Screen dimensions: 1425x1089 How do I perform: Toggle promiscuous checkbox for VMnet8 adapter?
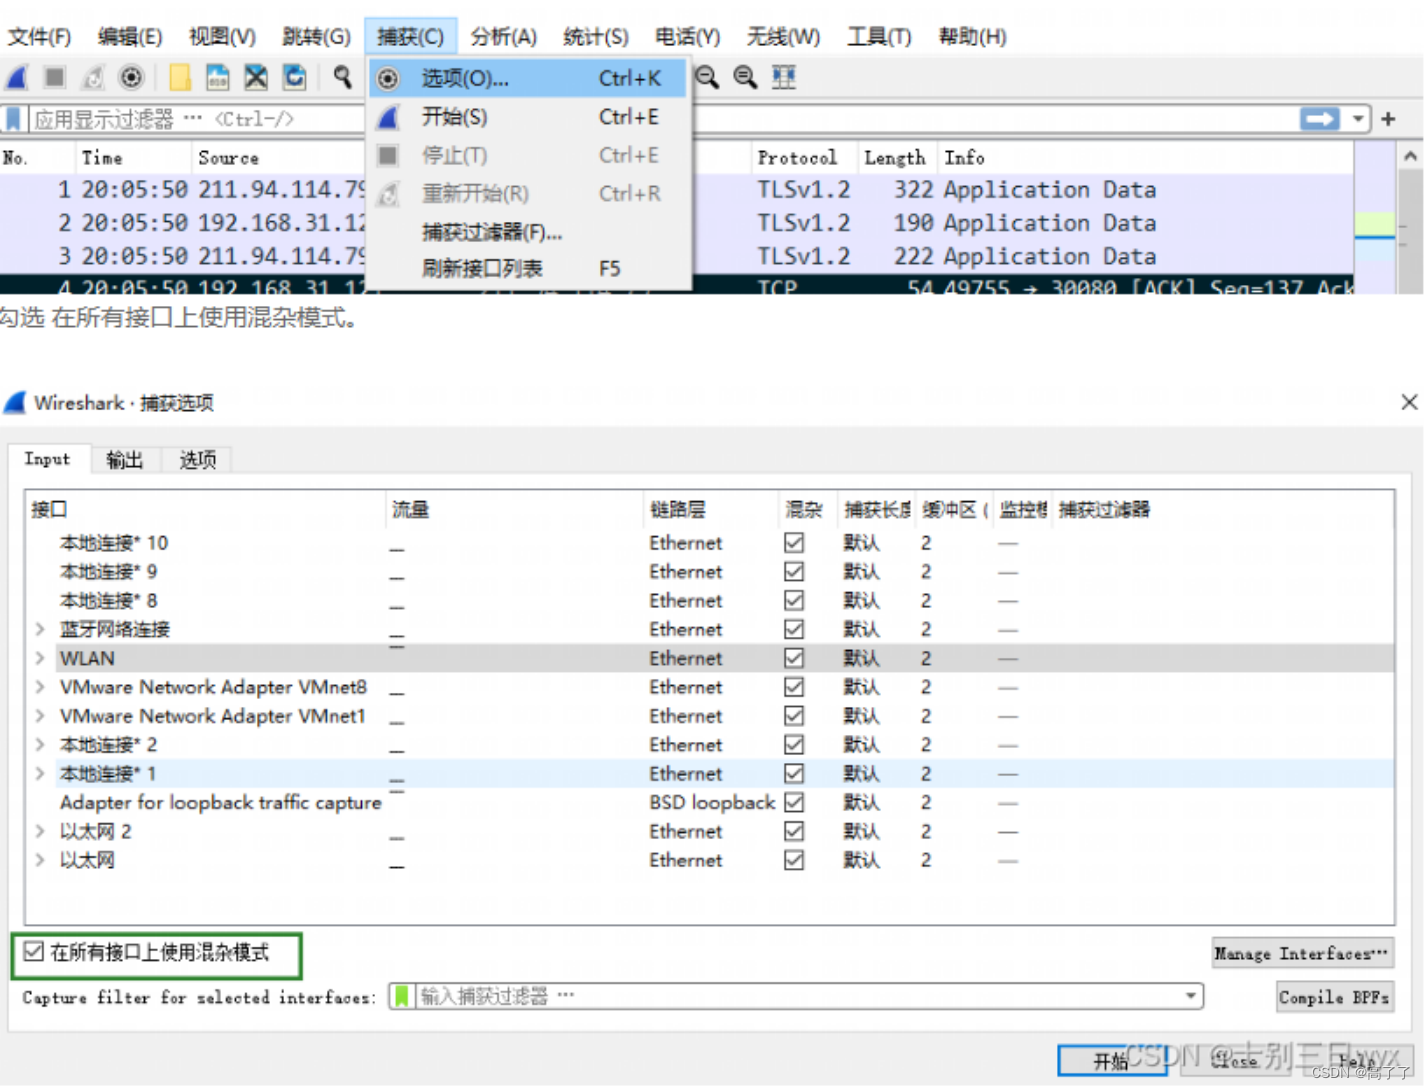(794, 687)
